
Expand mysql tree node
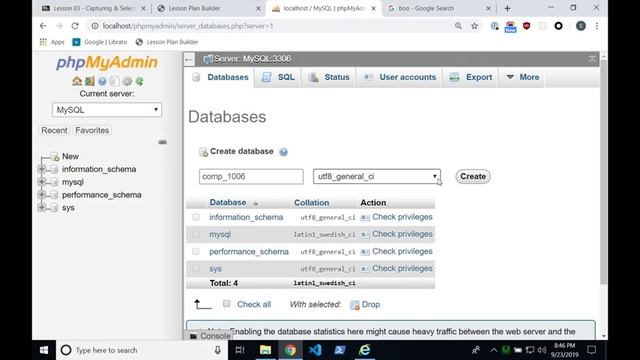point(42,182)
